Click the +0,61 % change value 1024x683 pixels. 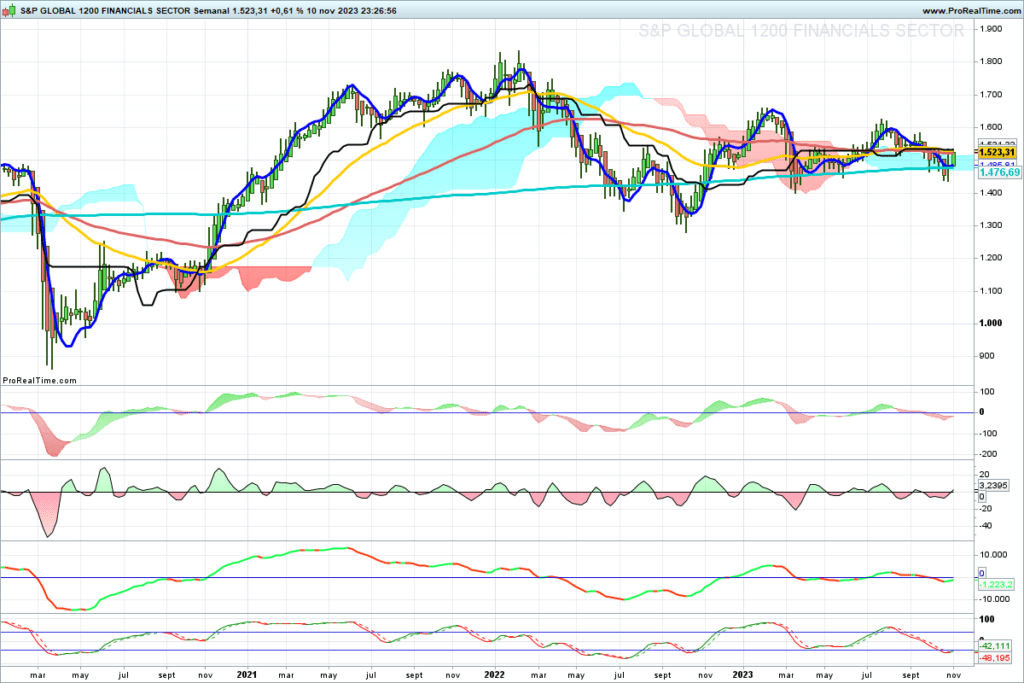point(287,11)
